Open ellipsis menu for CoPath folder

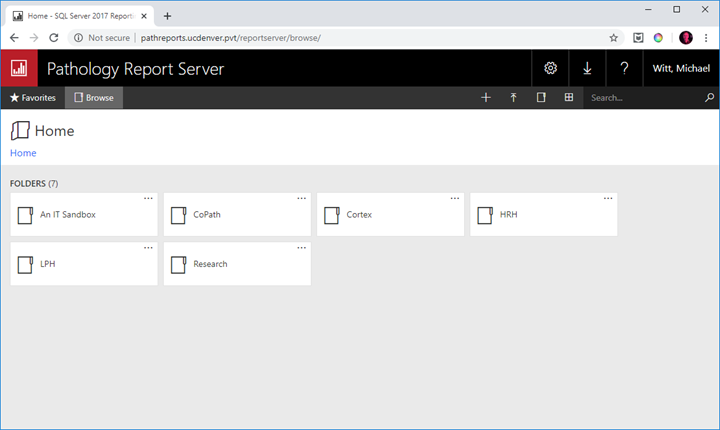(x=301, y=198)
